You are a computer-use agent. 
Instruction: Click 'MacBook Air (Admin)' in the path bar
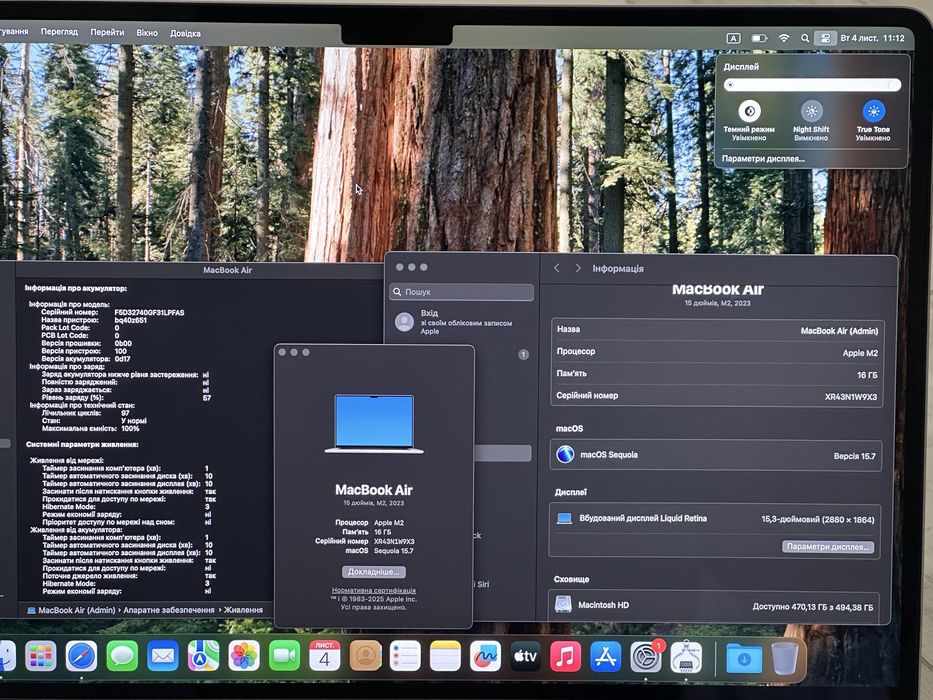pos(71,610)
